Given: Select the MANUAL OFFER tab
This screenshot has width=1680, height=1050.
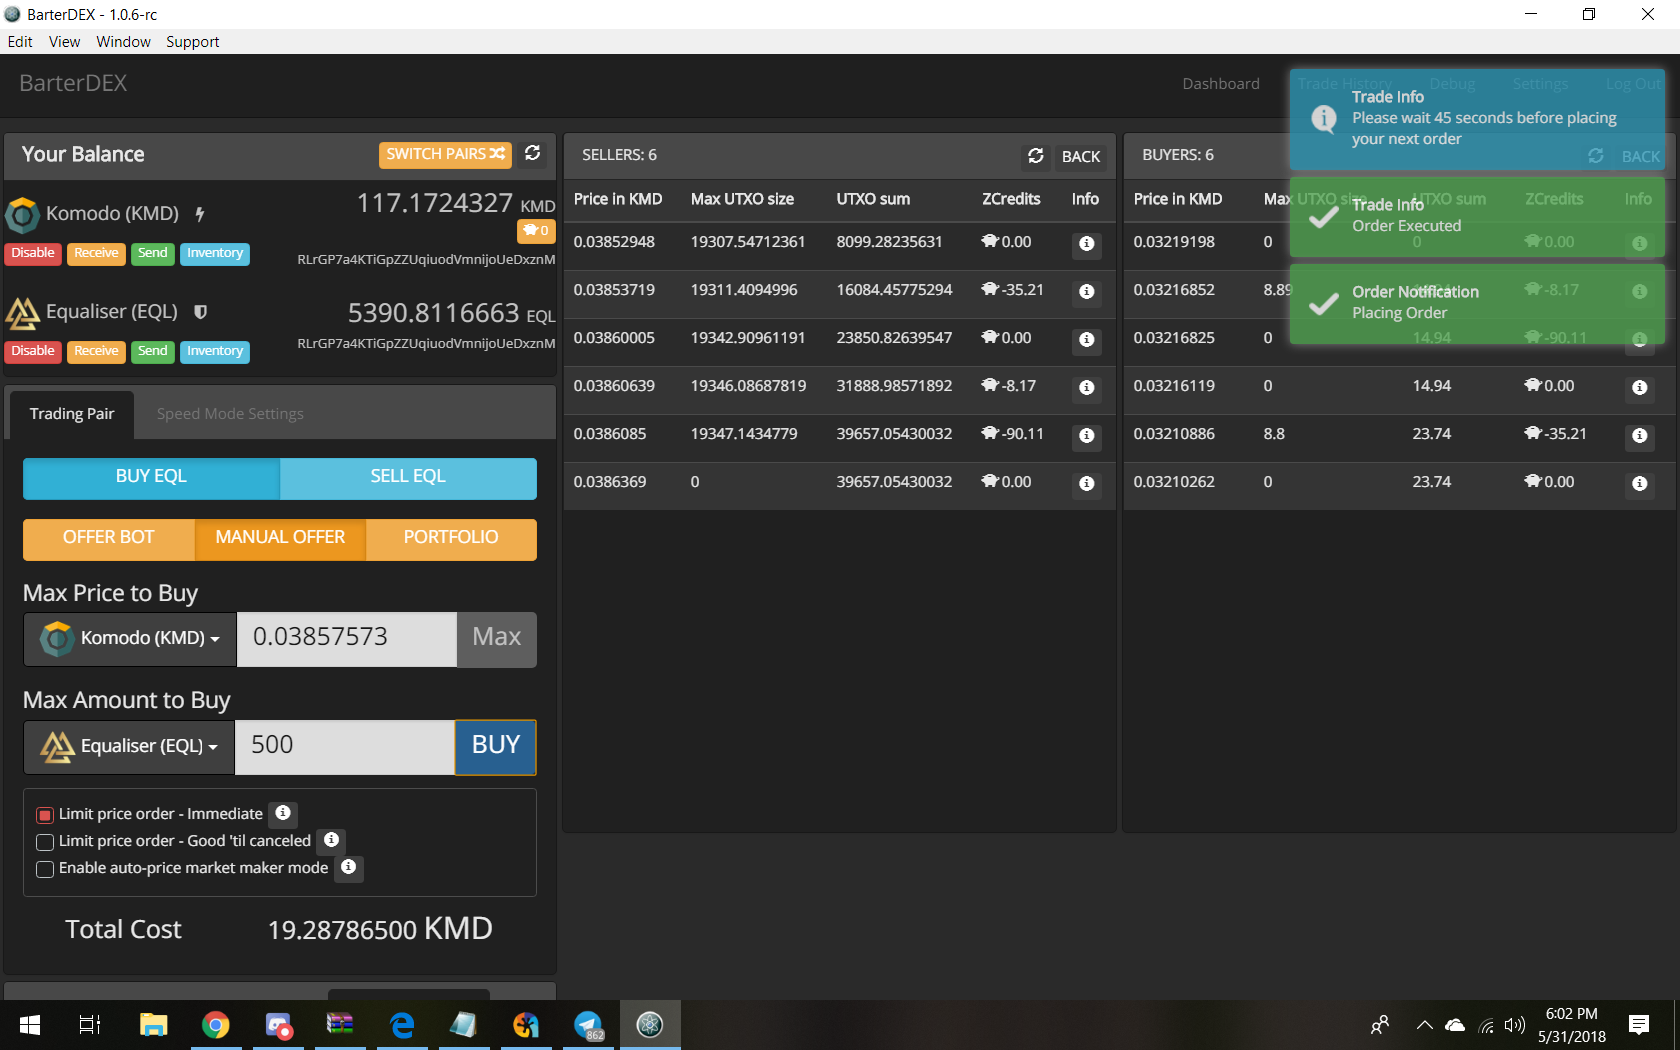Looking at the screenshot, I should [280, 539].
